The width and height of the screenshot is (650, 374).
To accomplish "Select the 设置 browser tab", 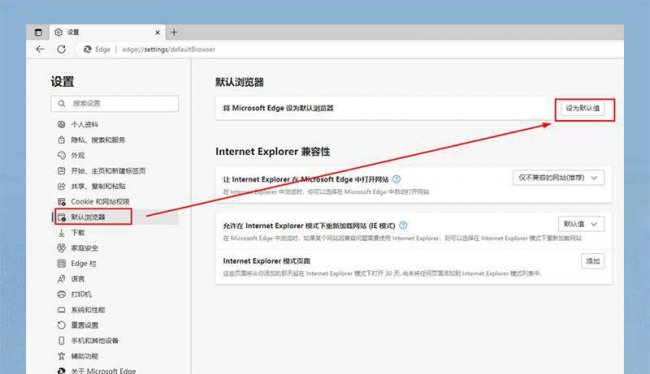I will point(108,32).
